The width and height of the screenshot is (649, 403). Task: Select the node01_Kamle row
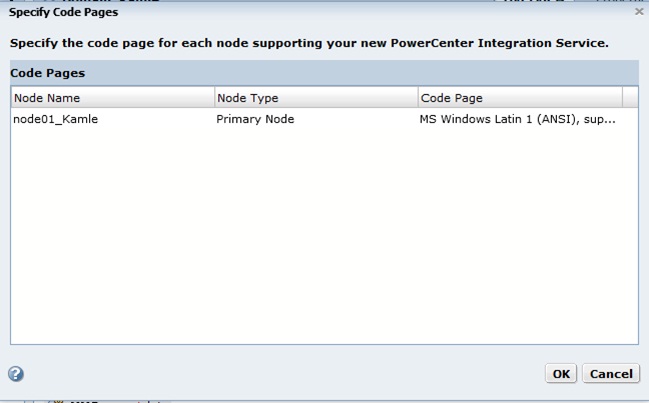point(324,119)
